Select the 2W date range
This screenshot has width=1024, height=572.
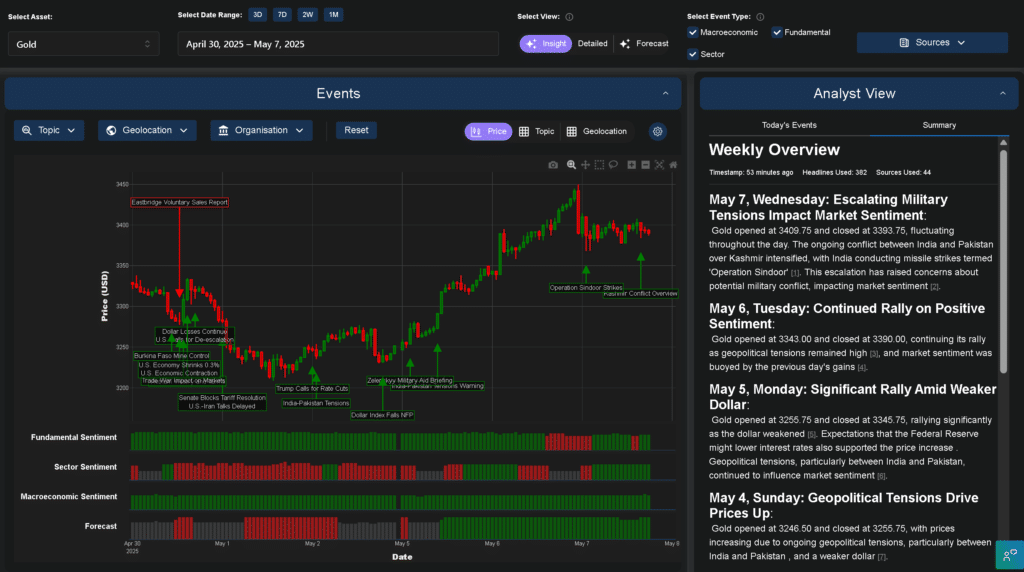tap(308, 14)
